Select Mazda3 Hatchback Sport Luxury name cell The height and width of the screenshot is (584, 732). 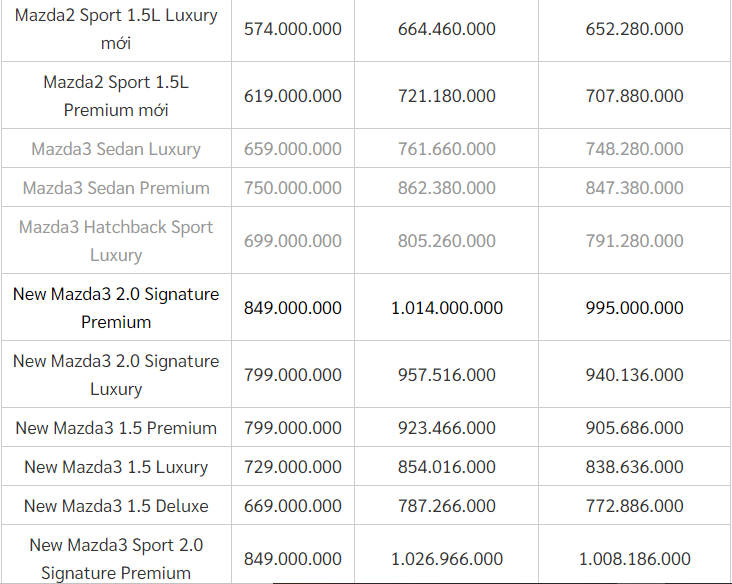(116, 241)
